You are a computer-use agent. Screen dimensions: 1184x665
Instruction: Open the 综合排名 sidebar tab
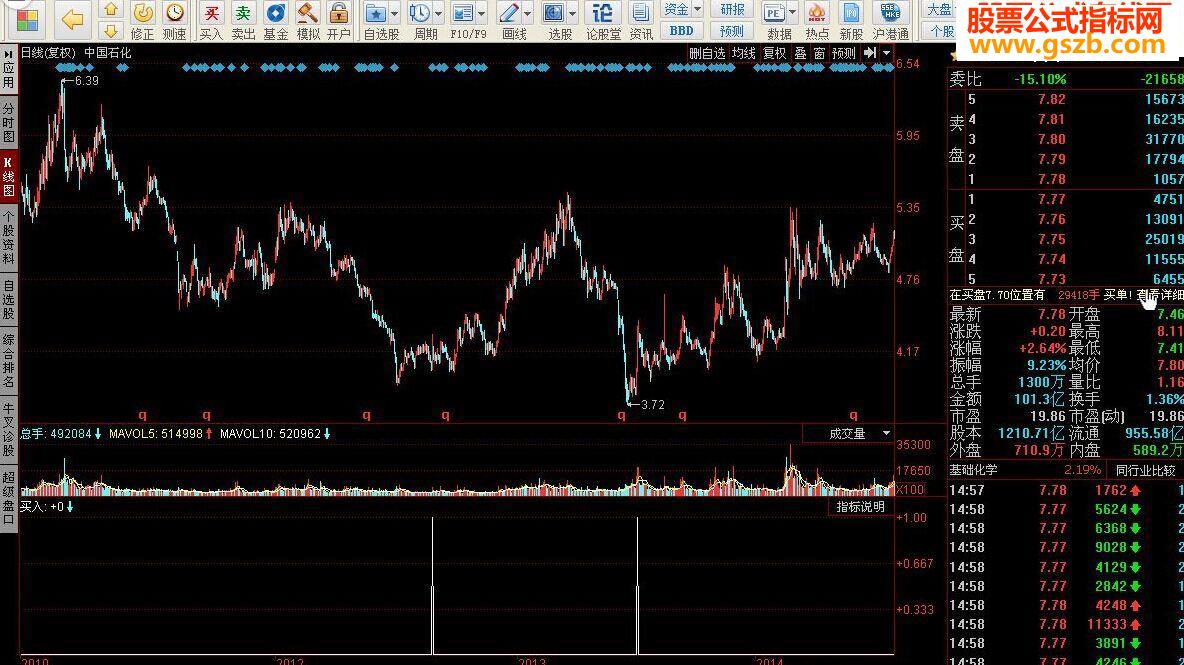(8, 361)
